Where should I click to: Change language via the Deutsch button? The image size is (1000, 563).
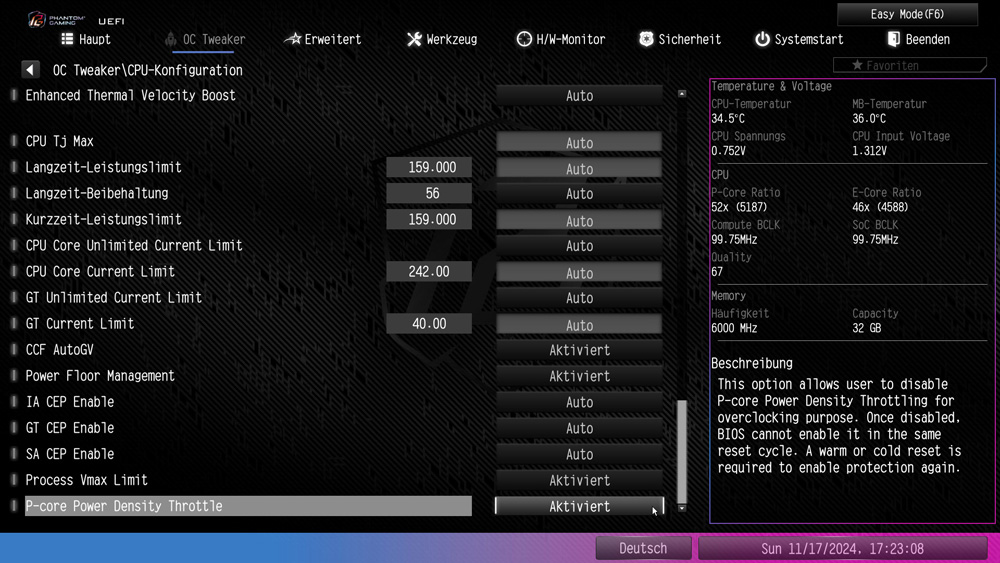[643, 548]
